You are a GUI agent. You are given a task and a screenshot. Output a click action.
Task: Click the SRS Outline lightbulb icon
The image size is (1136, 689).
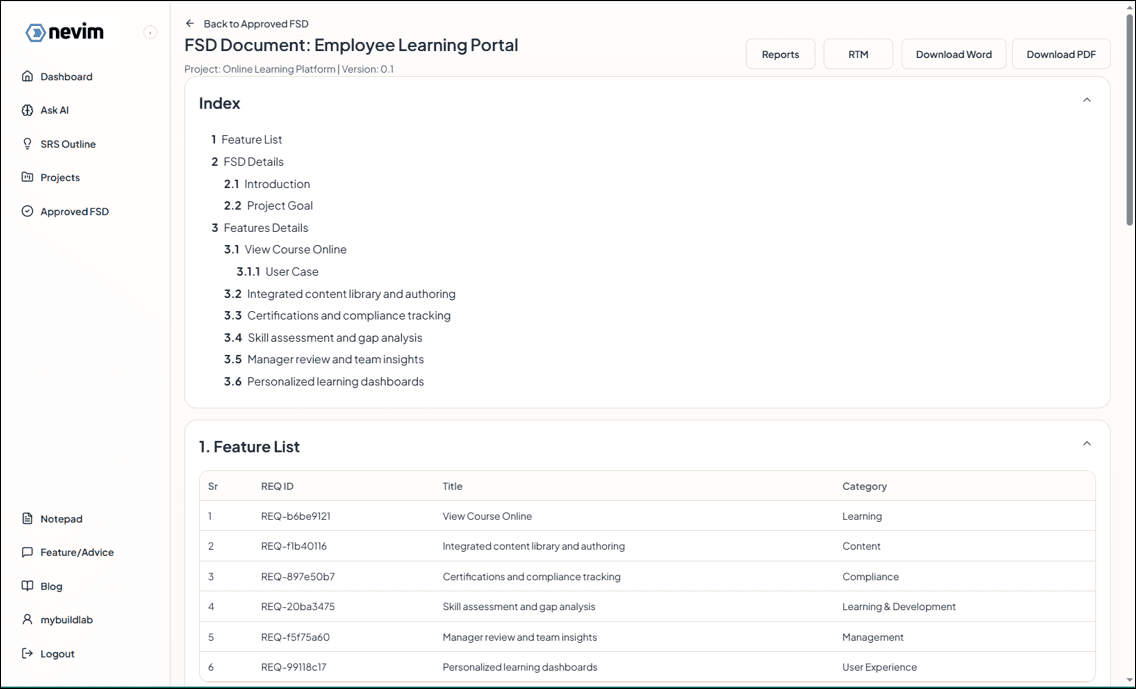(28, 144)
